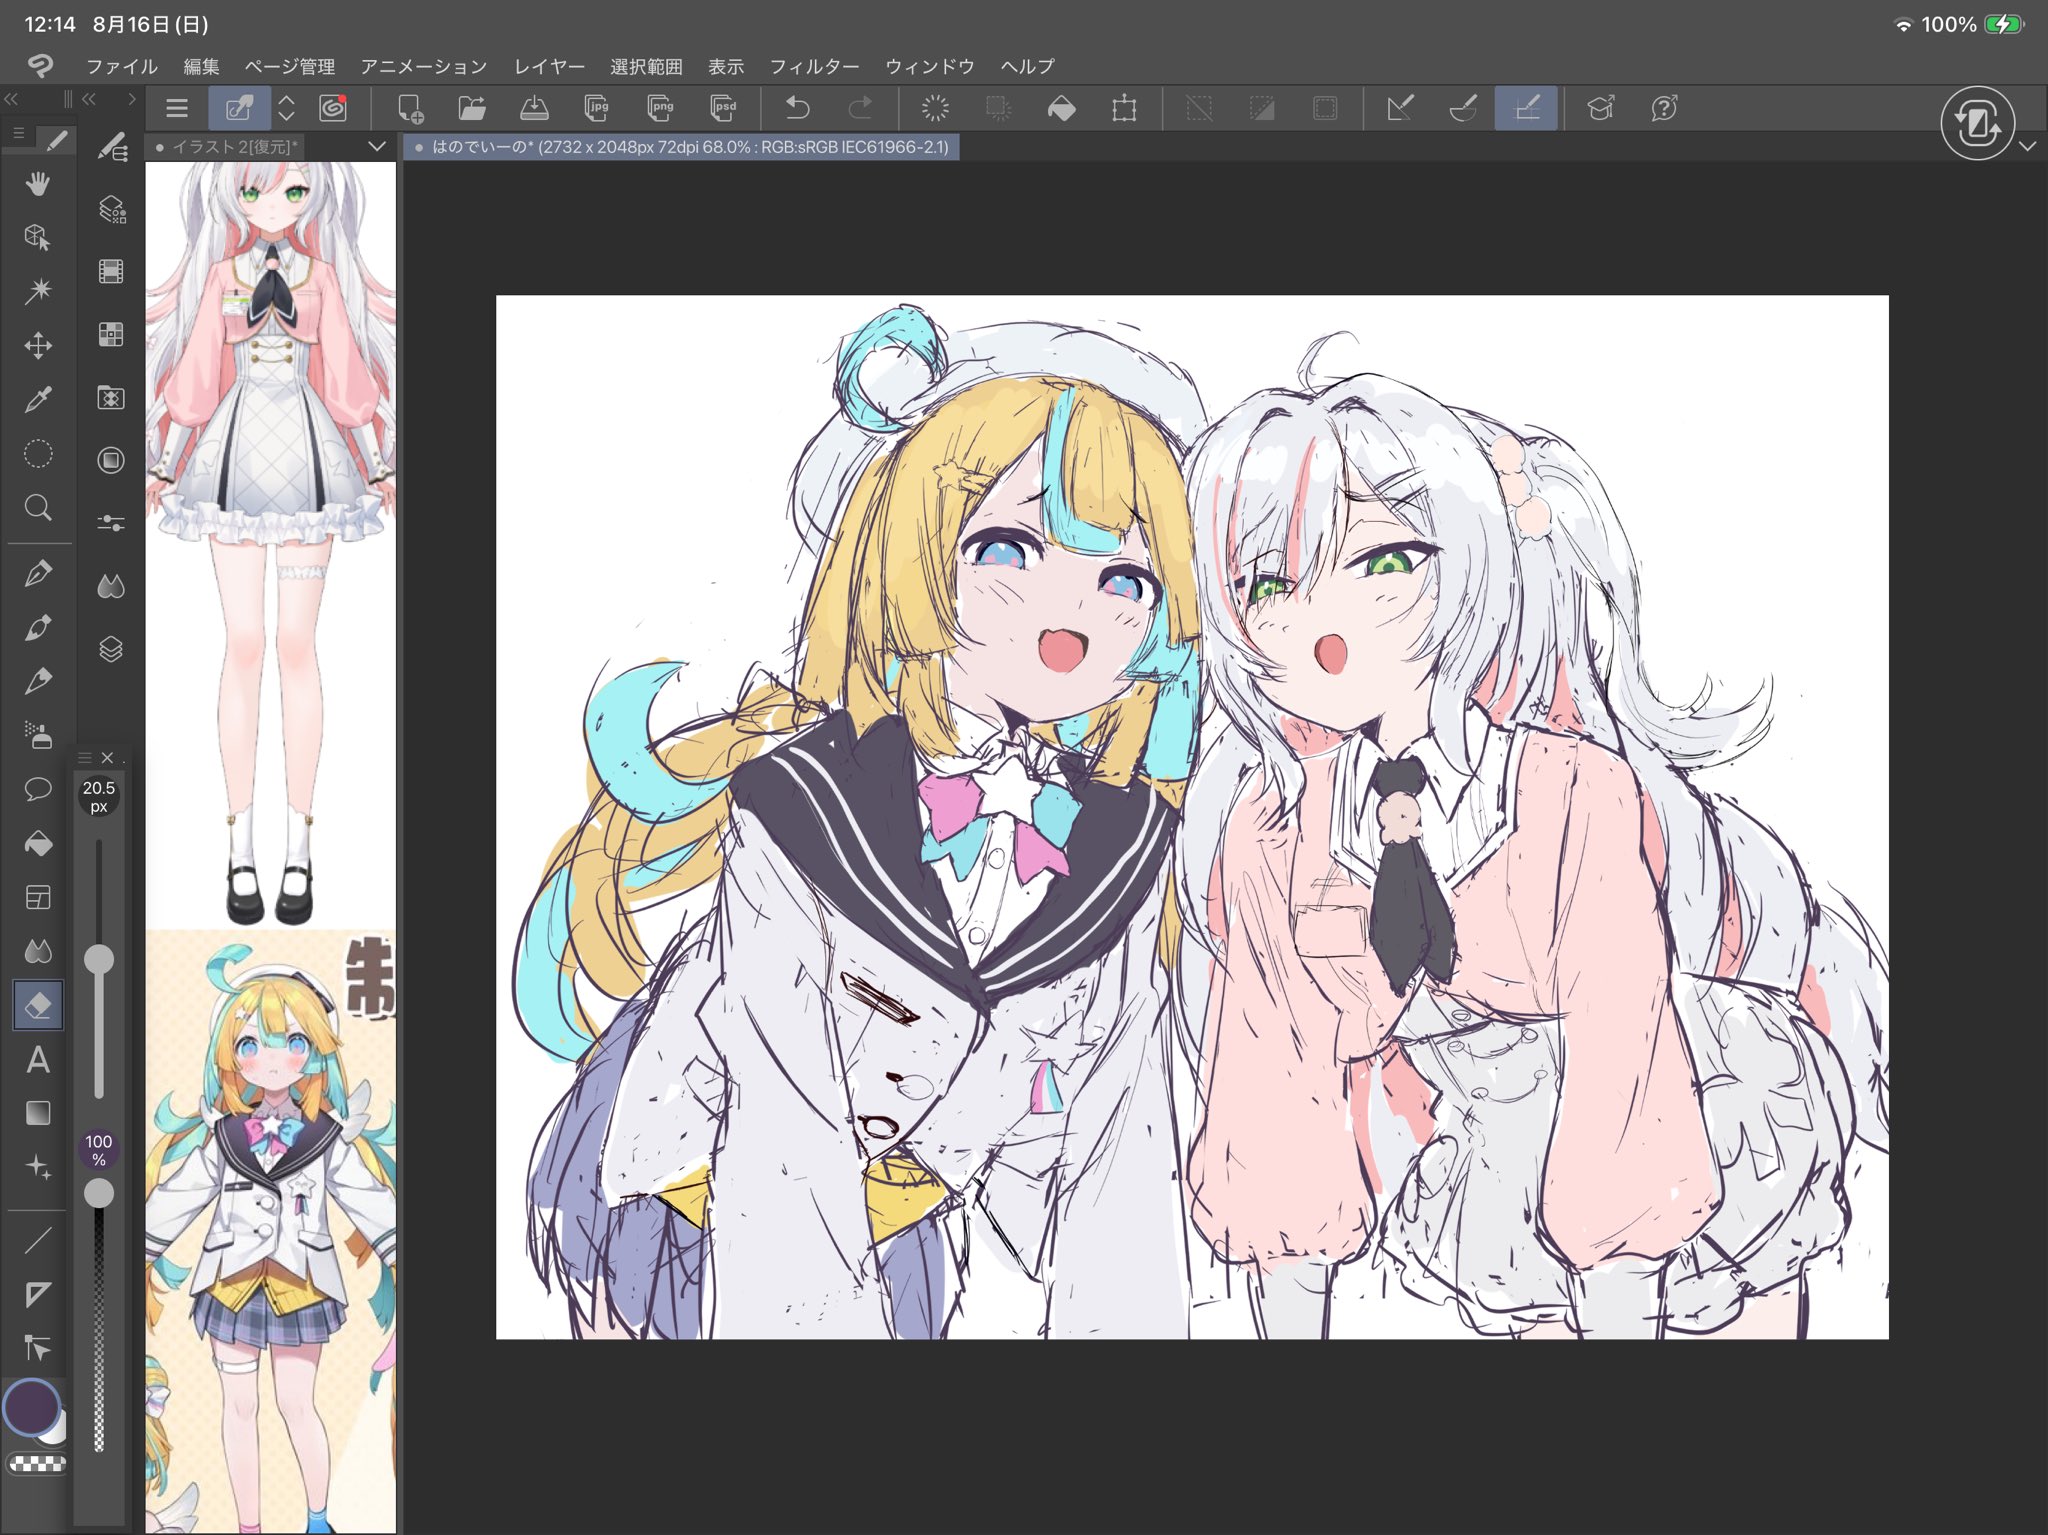Toggle Snap to Grid

[1526, 108]
